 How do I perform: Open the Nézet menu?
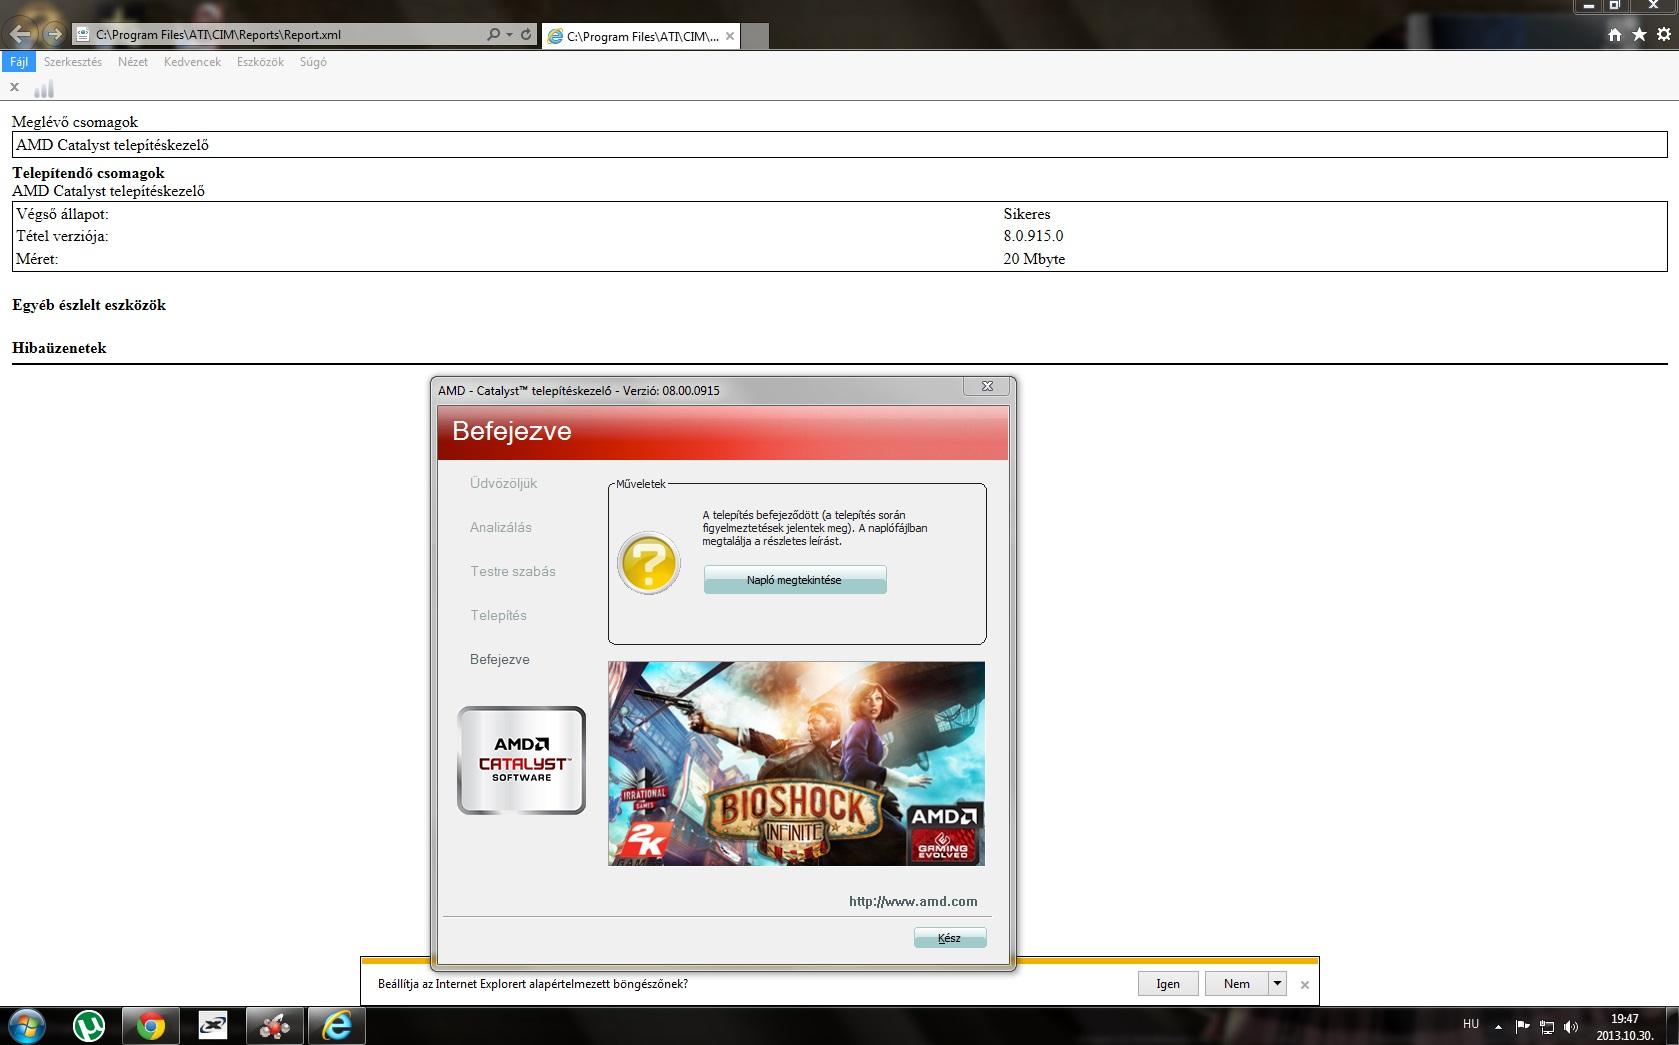(x=133, y=62)
